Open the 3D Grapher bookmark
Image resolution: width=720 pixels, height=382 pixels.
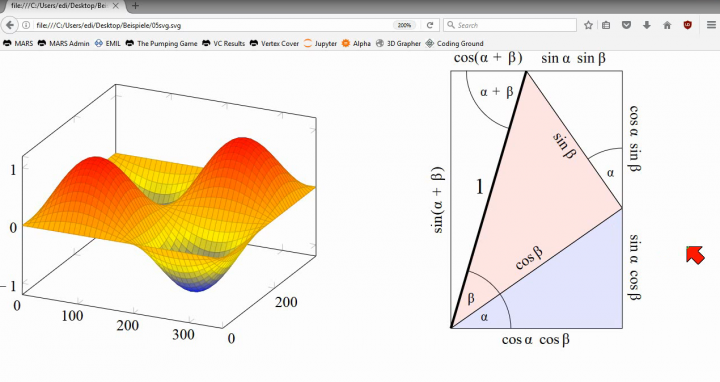click(398, 44)
